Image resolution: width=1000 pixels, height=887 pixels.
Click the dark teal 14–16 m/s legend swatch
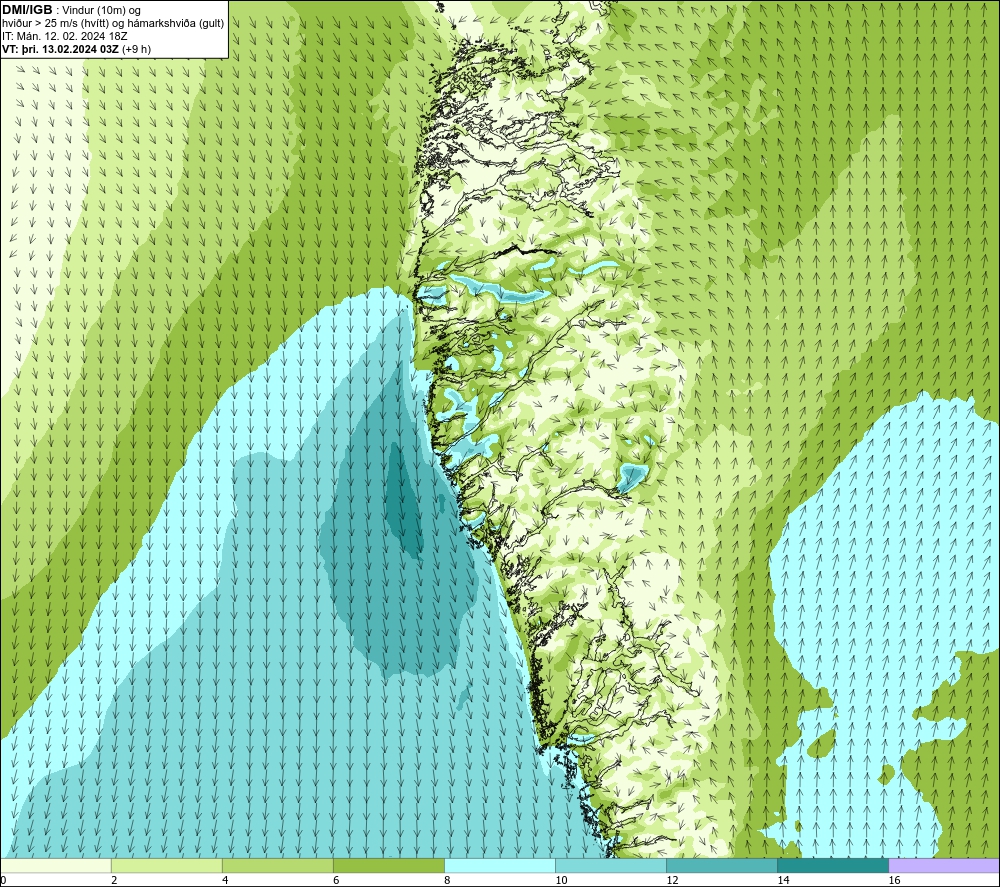click(832, 865)
